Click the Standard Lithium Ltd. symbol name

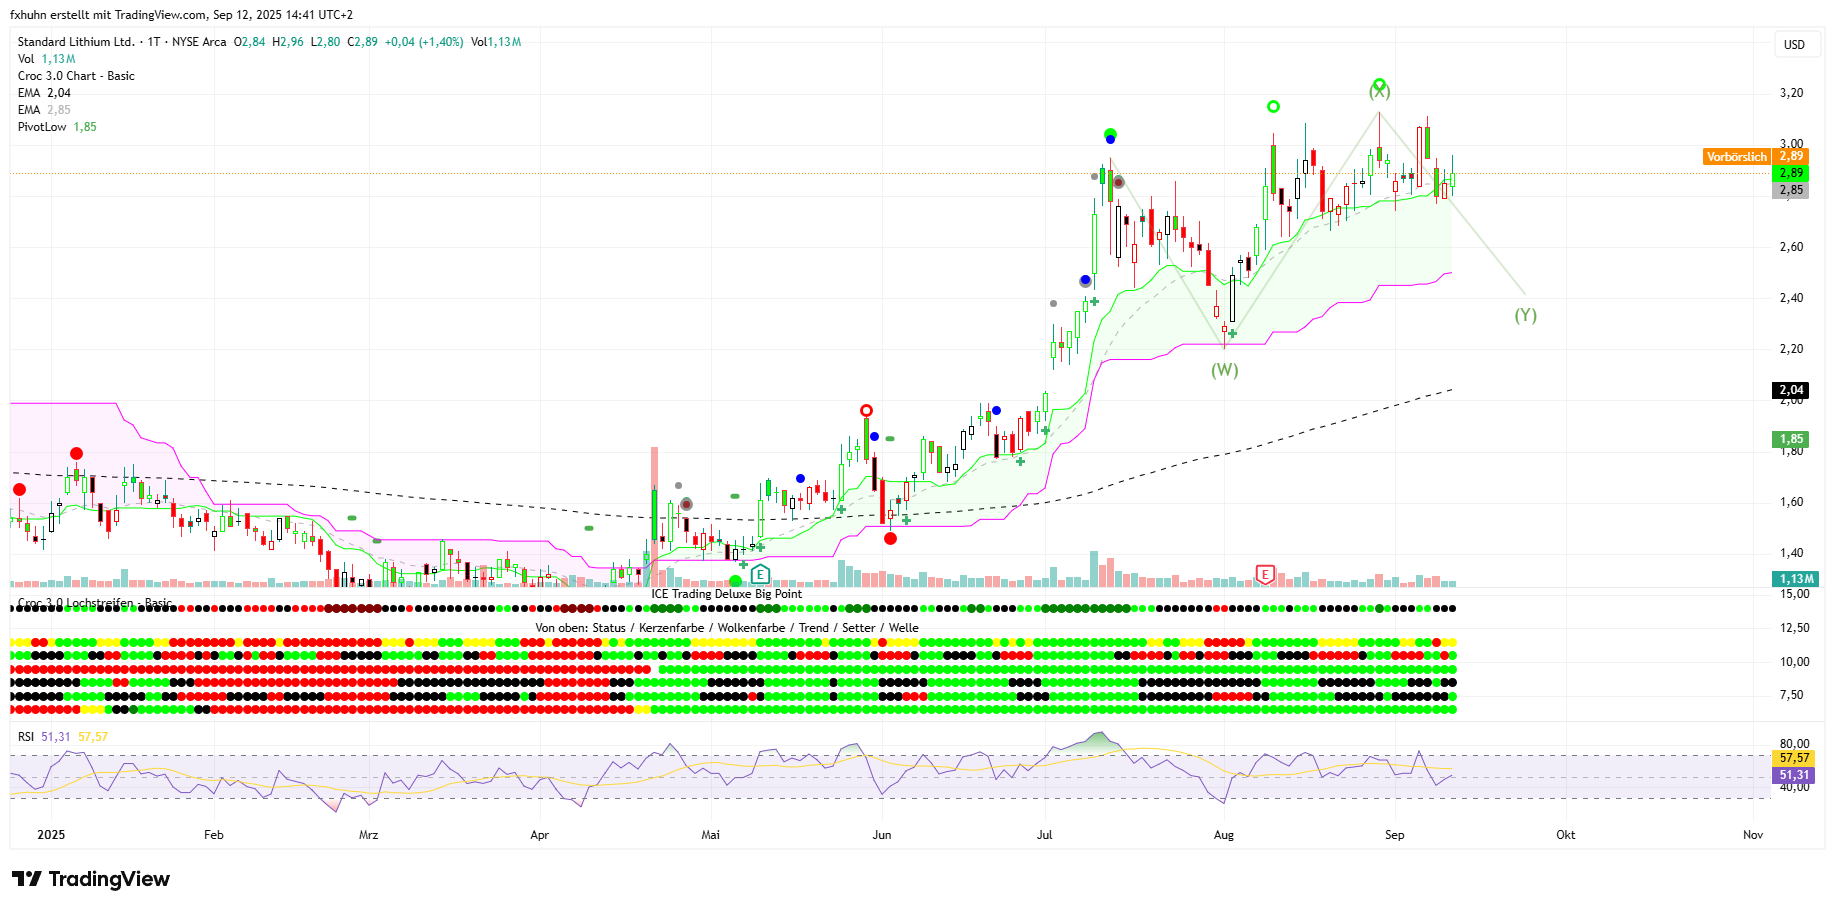(76, 42)
